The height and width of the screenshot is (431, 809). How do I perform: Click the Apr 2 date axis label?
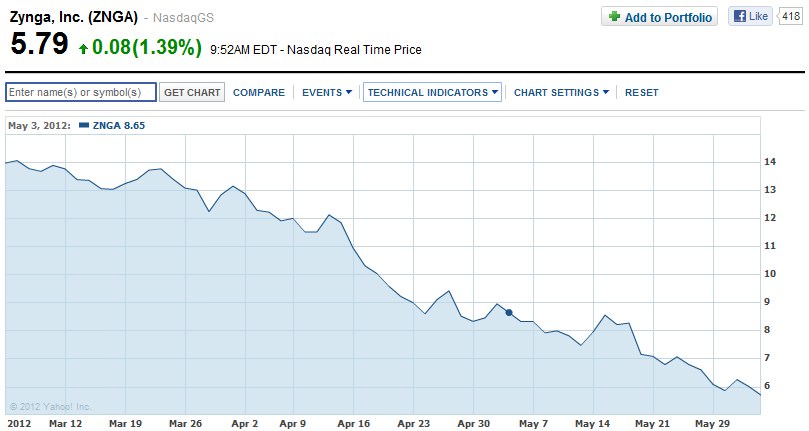(x=245, y=423)
